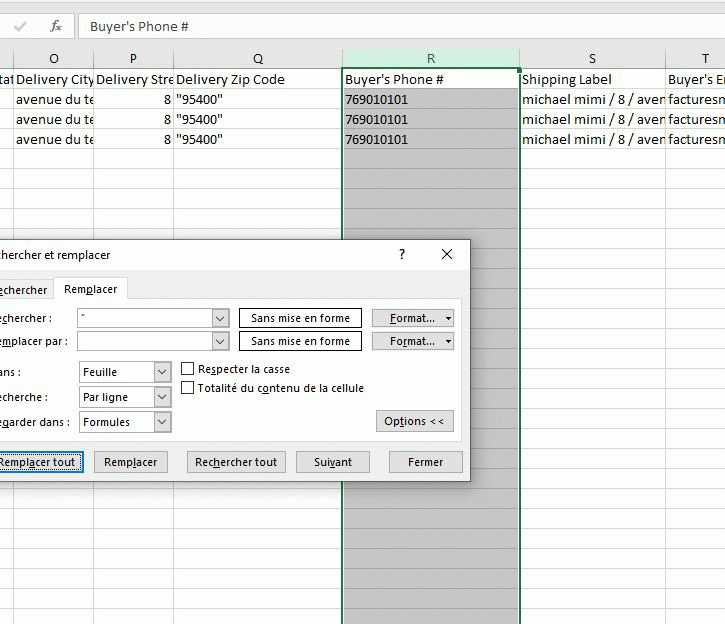Click the Rechercher tout button

[x=236, y=462]
